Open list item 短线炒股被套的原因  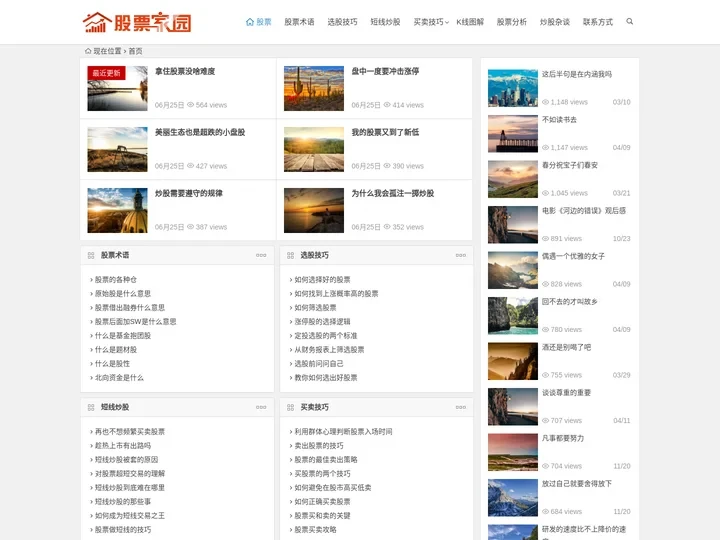(x=126, y=459)
